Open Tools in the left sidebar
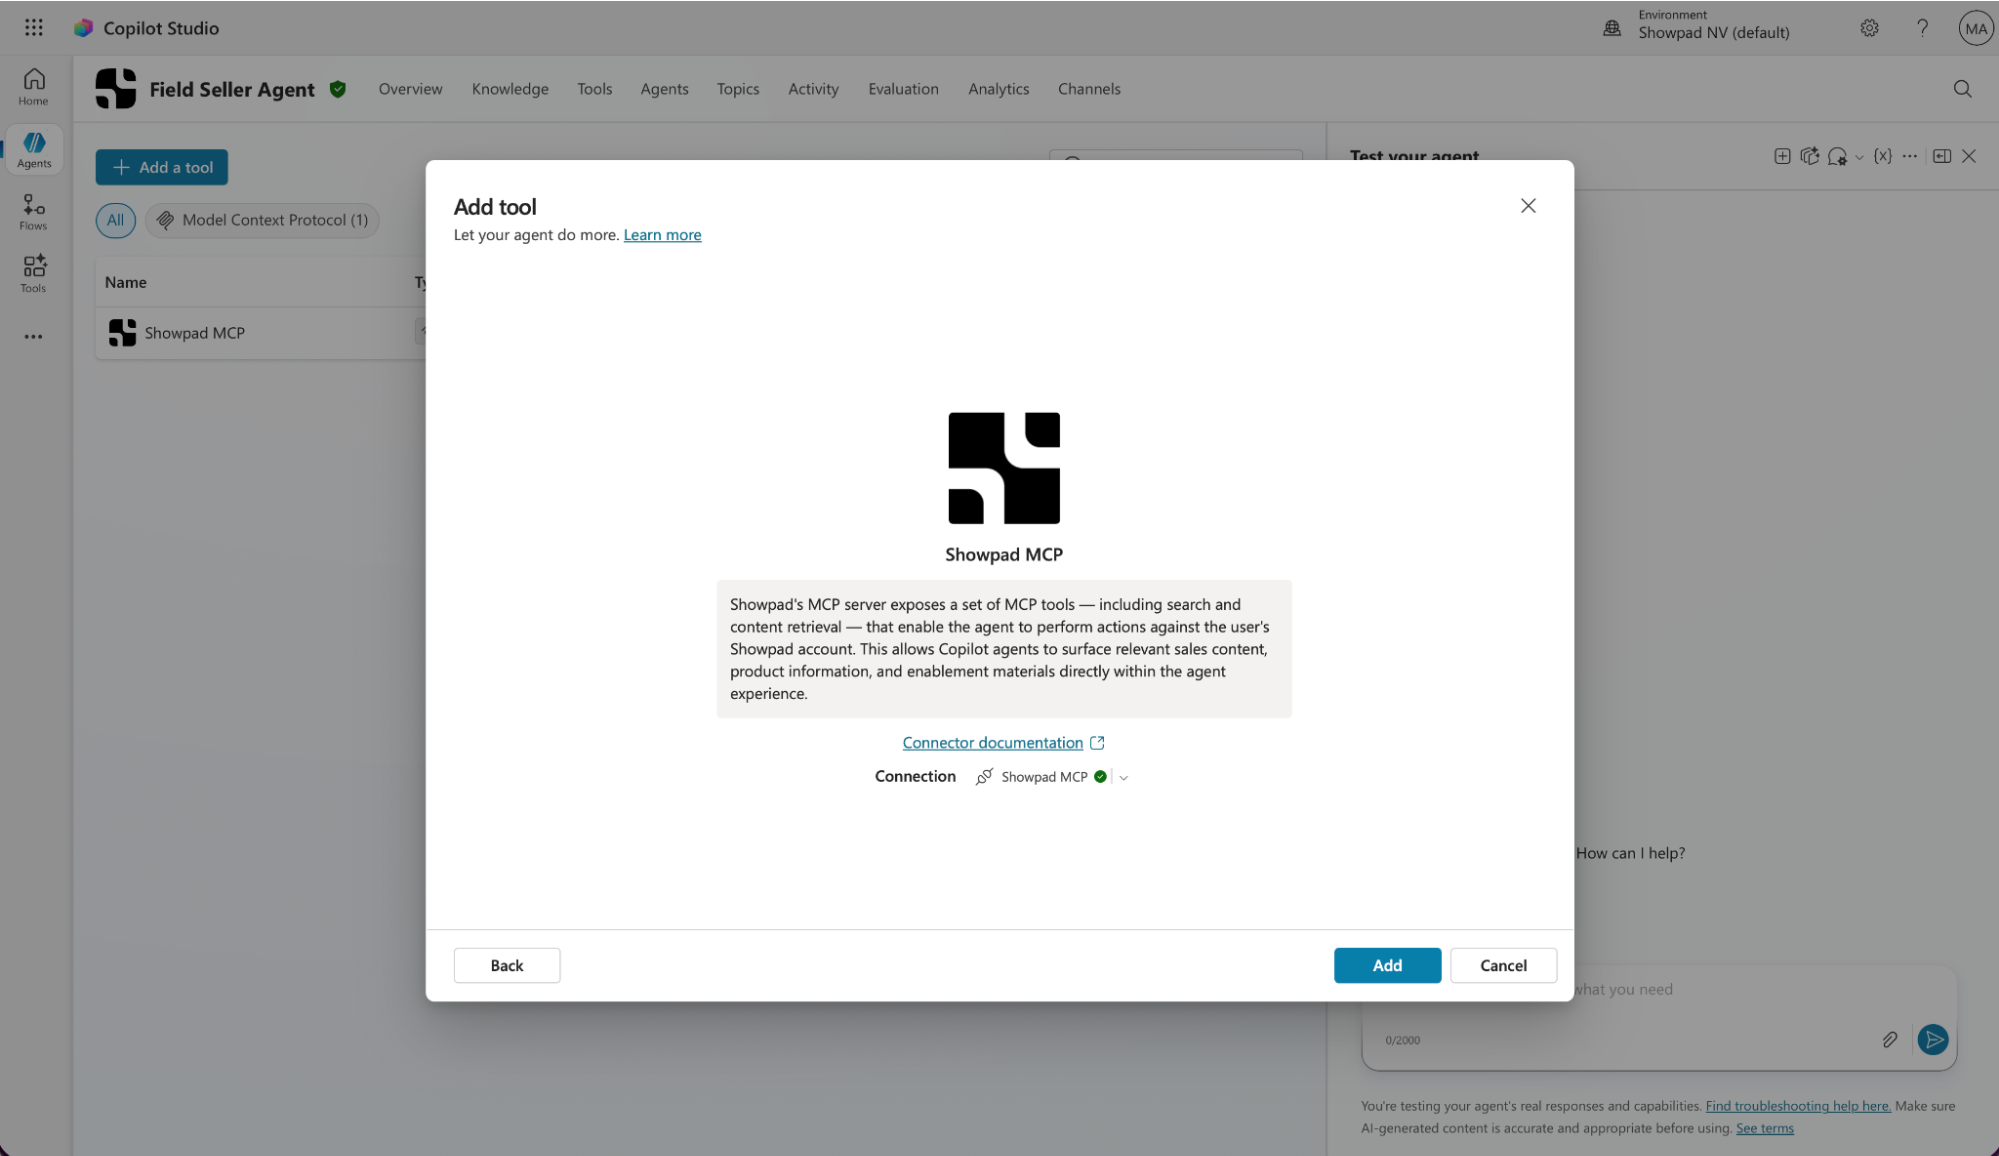The height and width of the screenshot is (1156, 1999). [33, 274]
